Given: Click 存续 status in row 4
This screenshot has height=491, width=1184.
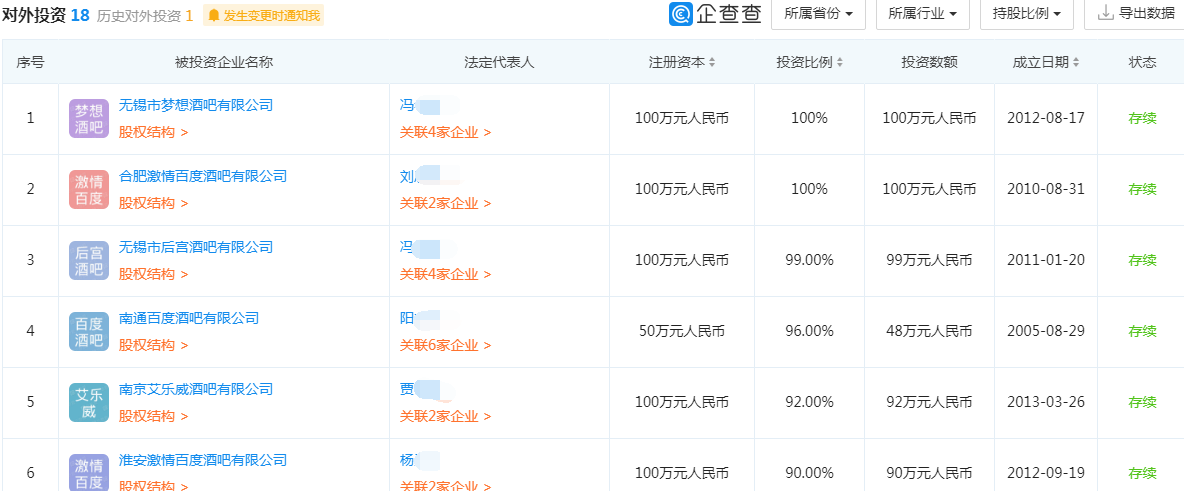Looking at the screenshot, I should (1142, 332).
